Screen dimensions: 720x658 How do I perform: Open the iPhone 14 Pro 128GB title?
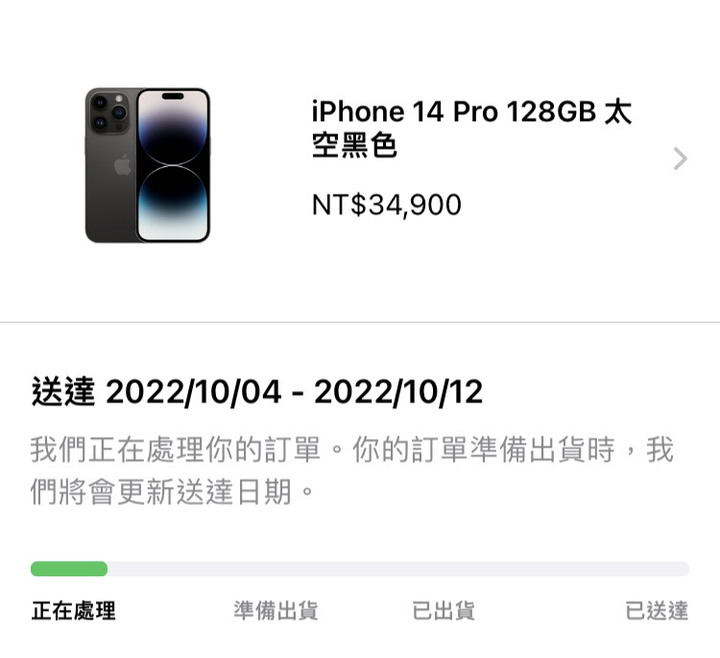click(472, 129)
